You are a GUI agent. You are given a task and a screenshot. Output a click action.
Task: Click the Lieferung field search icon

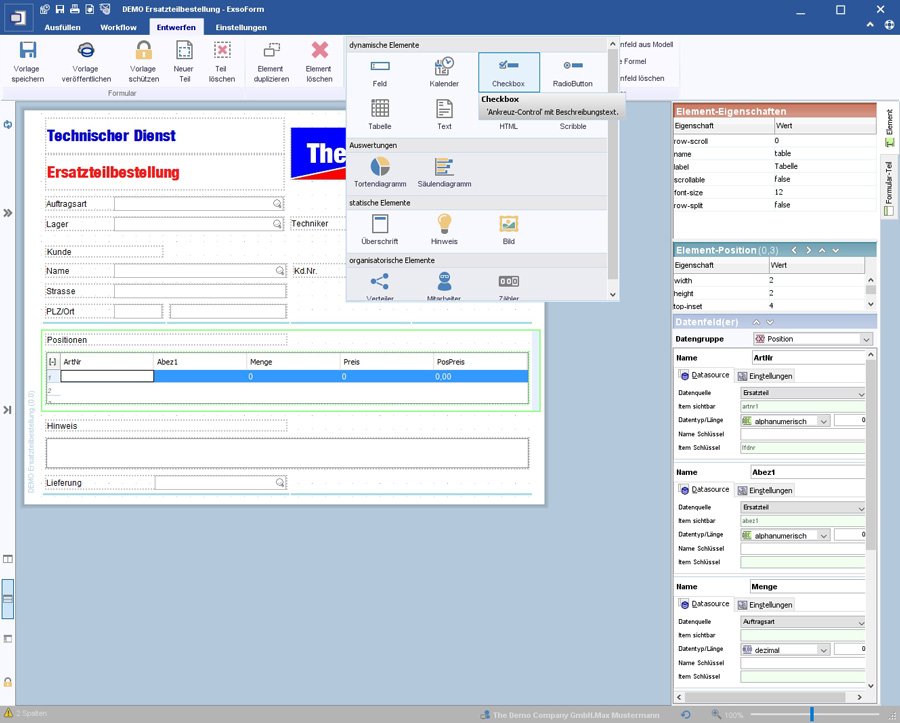(x=280, y=483)
